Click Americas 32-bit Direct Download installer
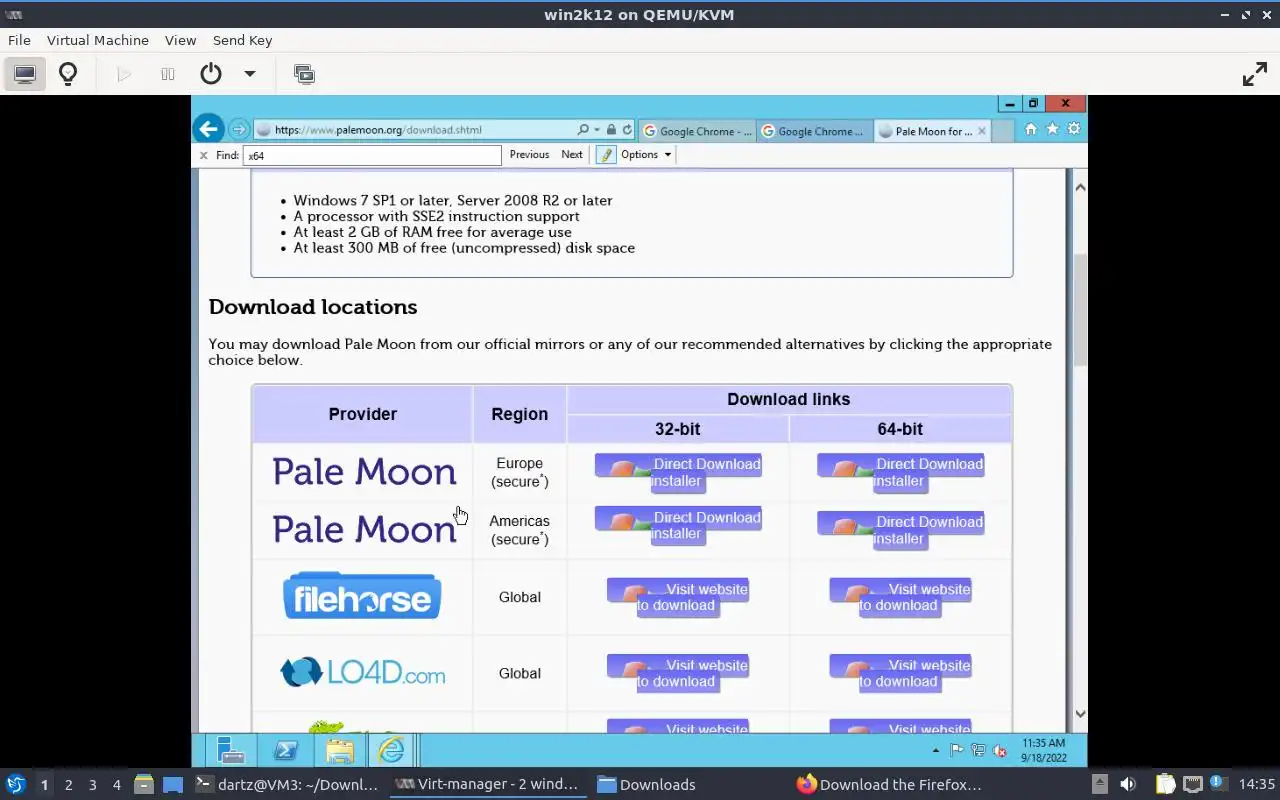The image size is (1280, 800). tap(678, 526)
